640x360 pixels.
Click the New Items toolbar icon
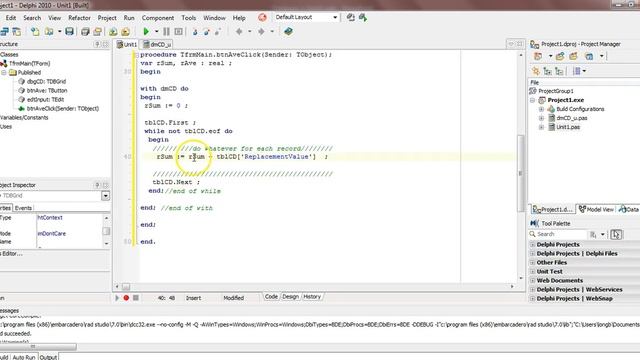35,31
